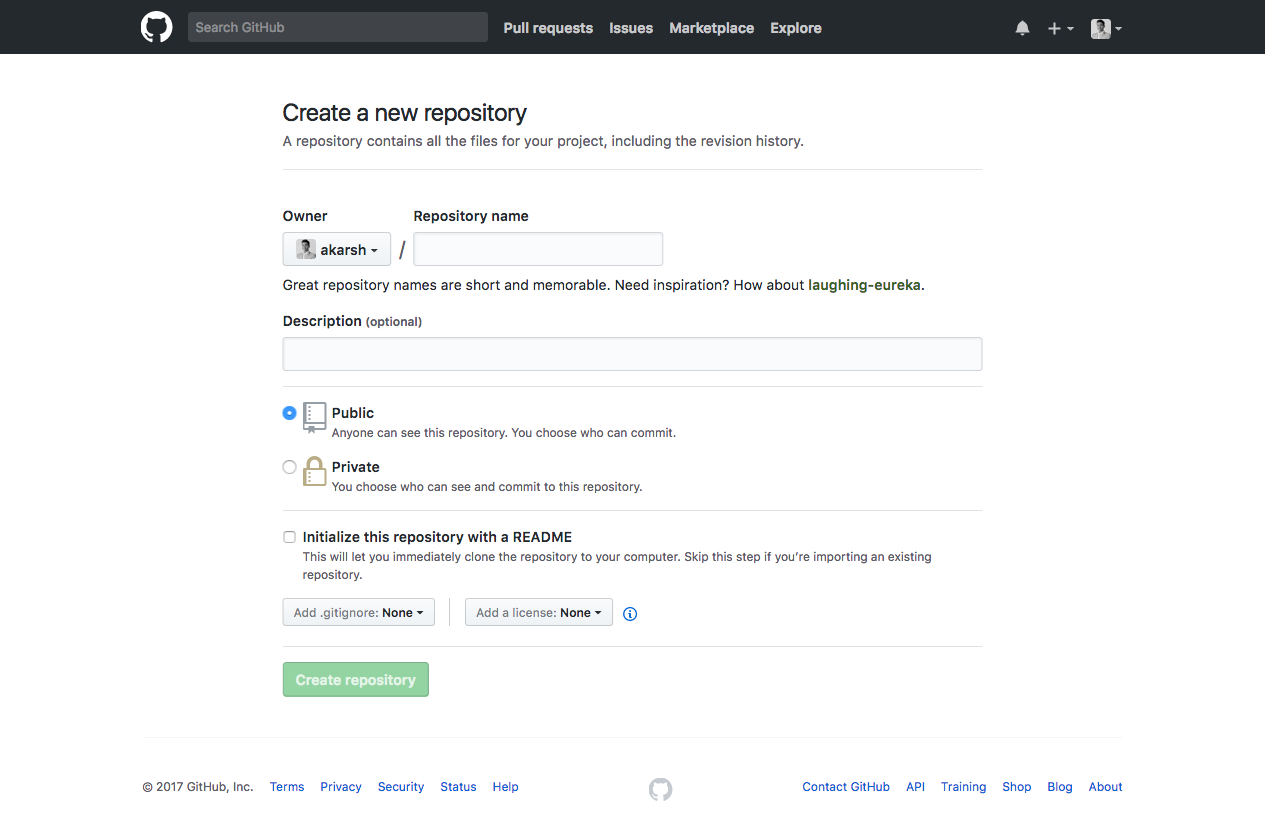
Task: Check Initialize this repository with a README
Action: 289,537
